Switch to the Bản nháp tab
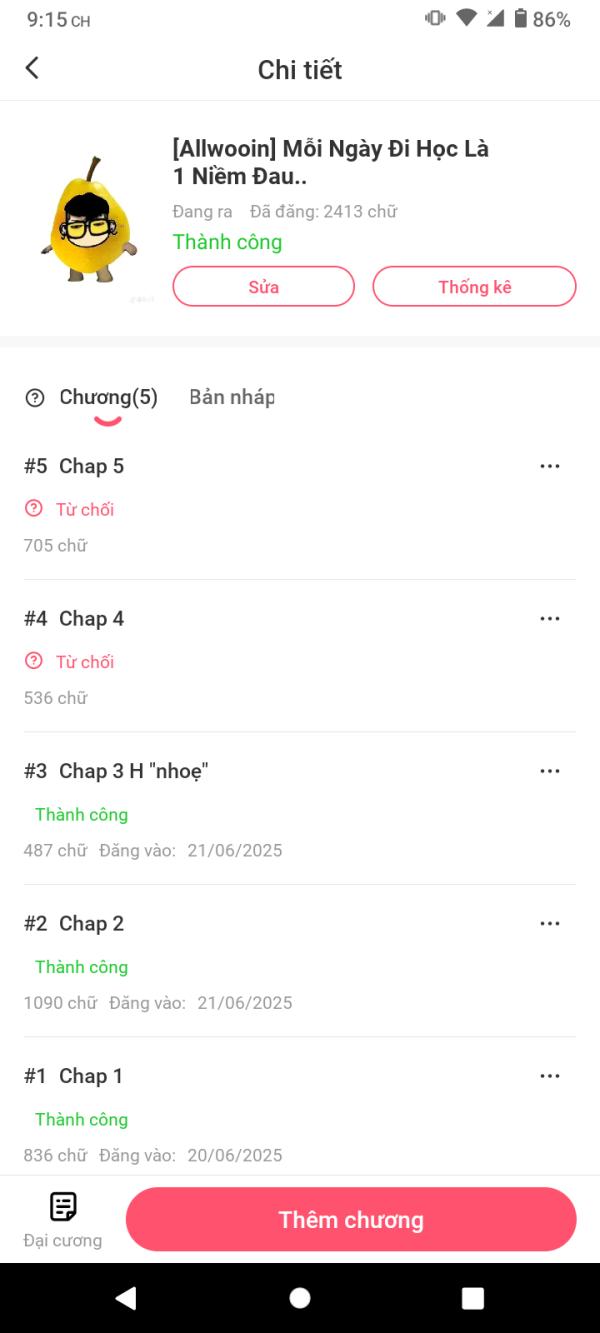Screen dimensions: 600x1333 coord(232,397)
